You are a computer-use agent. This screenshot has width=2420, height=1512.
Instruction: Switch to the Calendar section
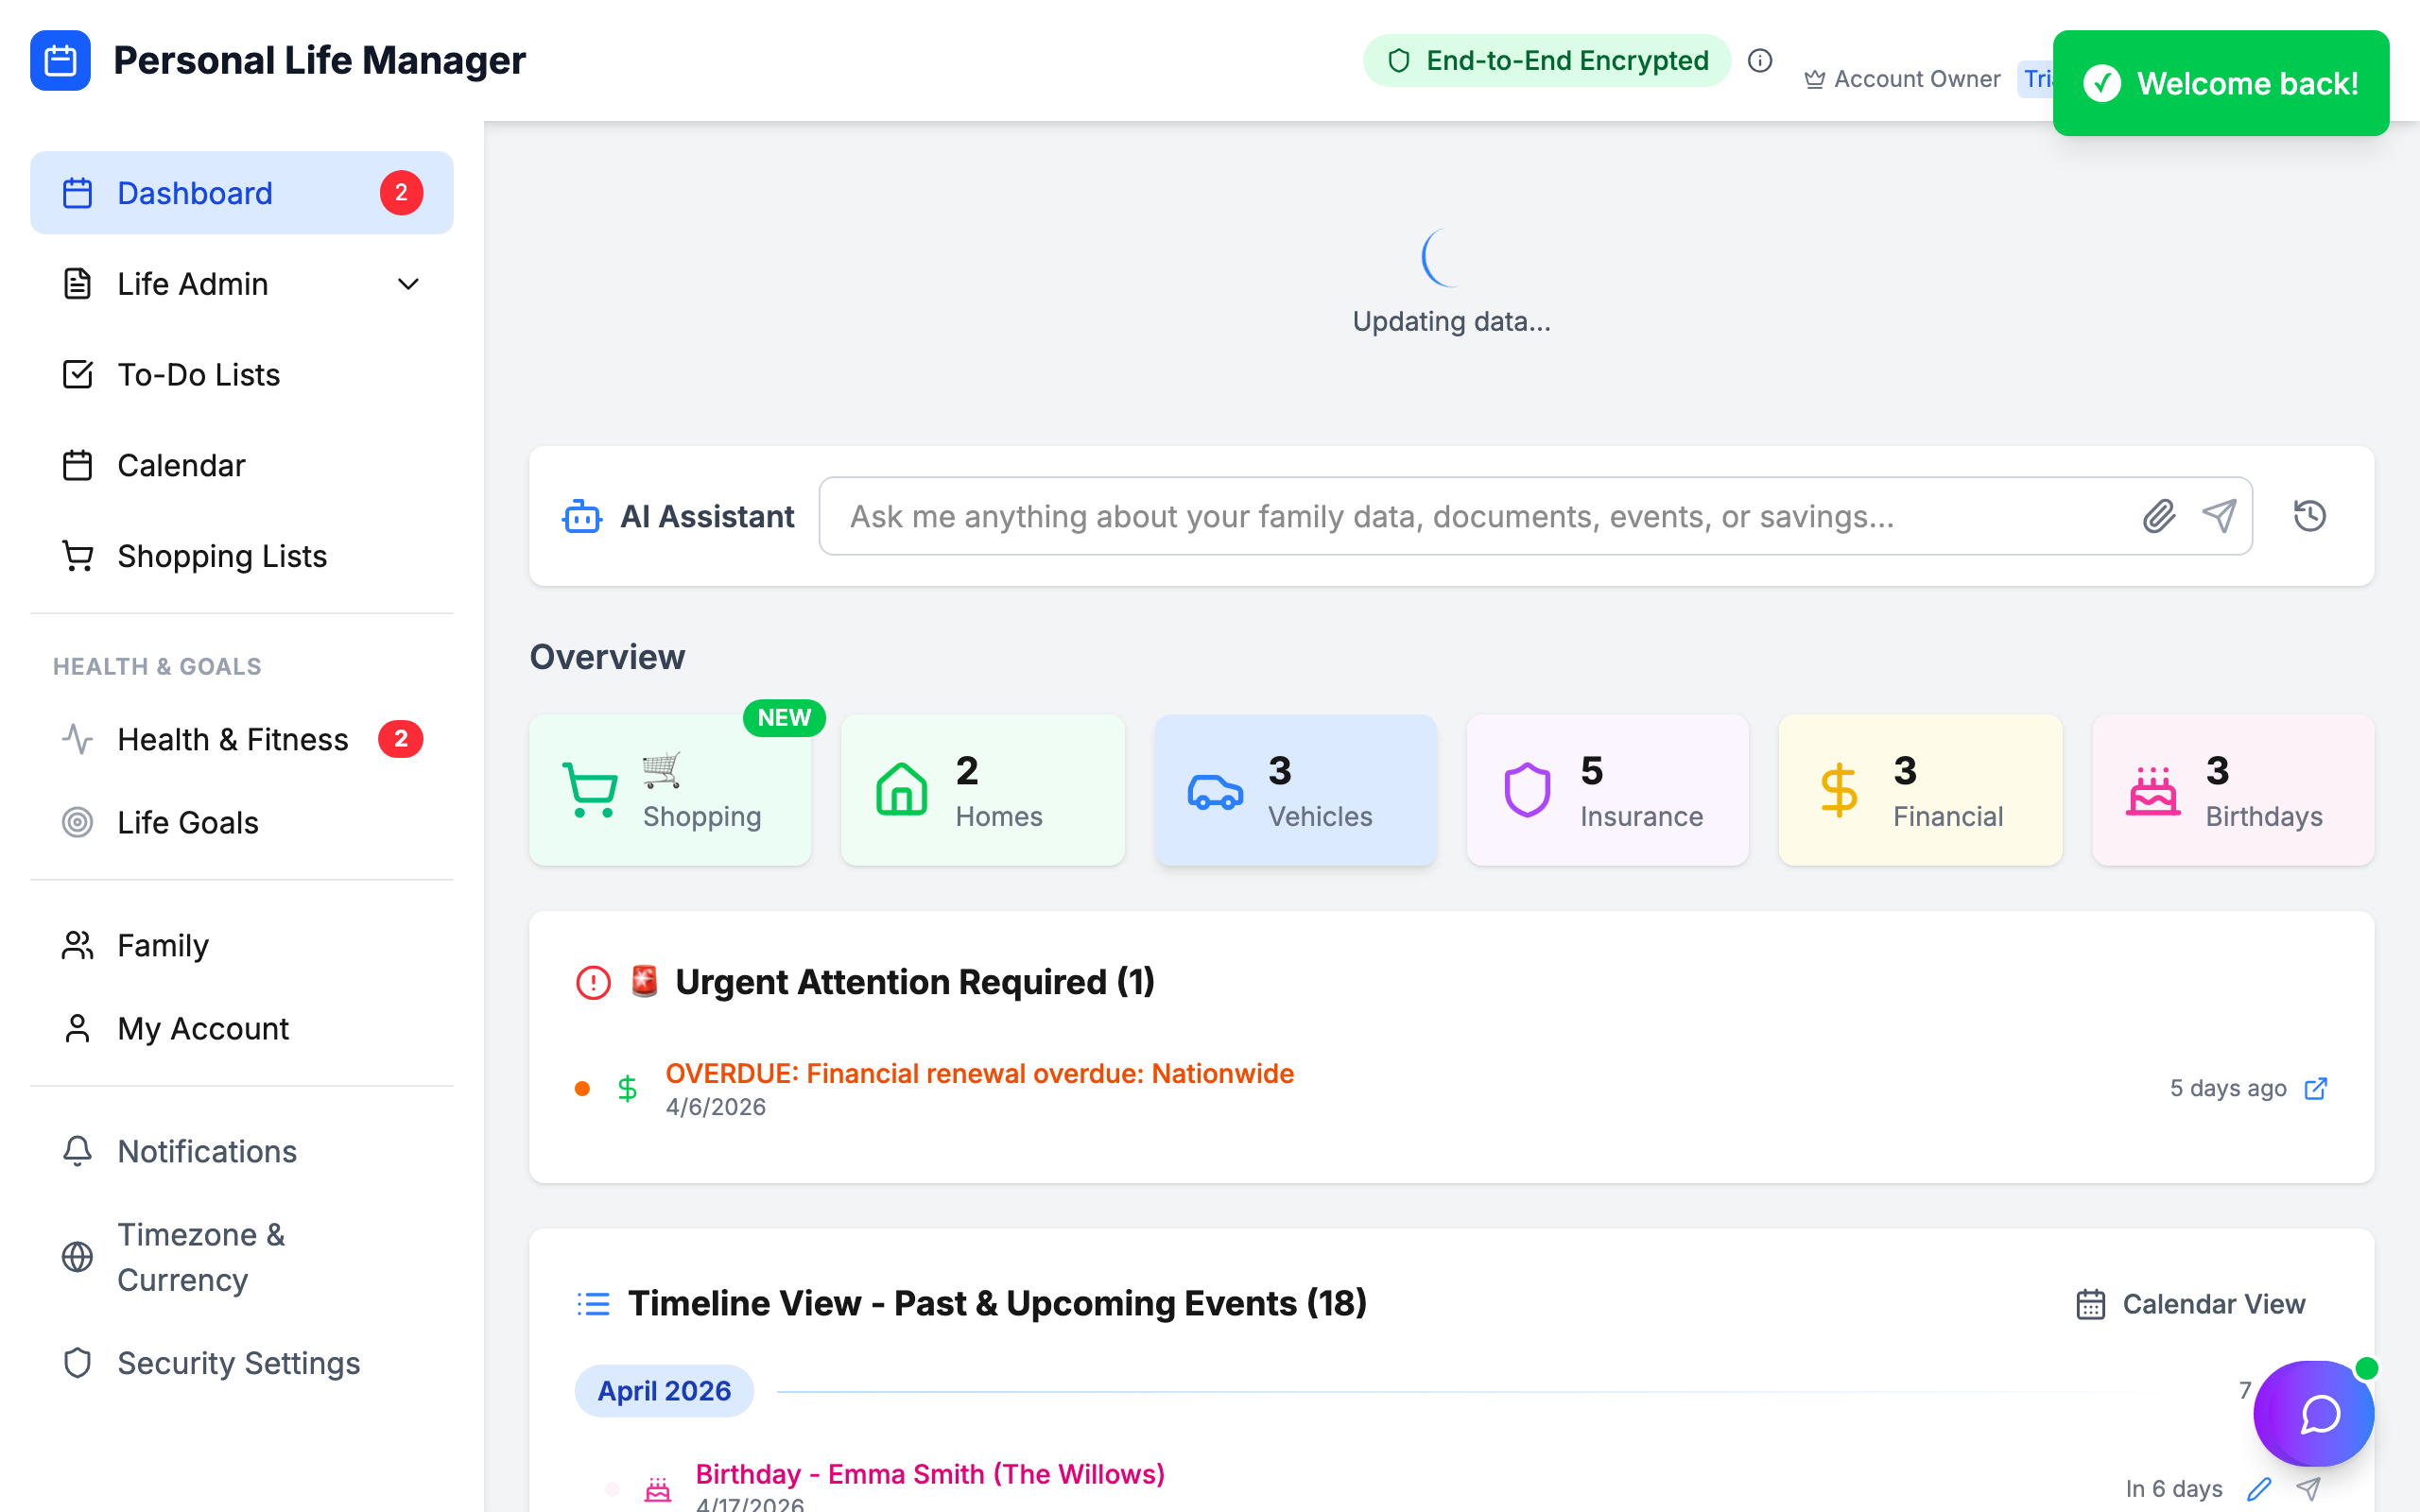(181, 464)
